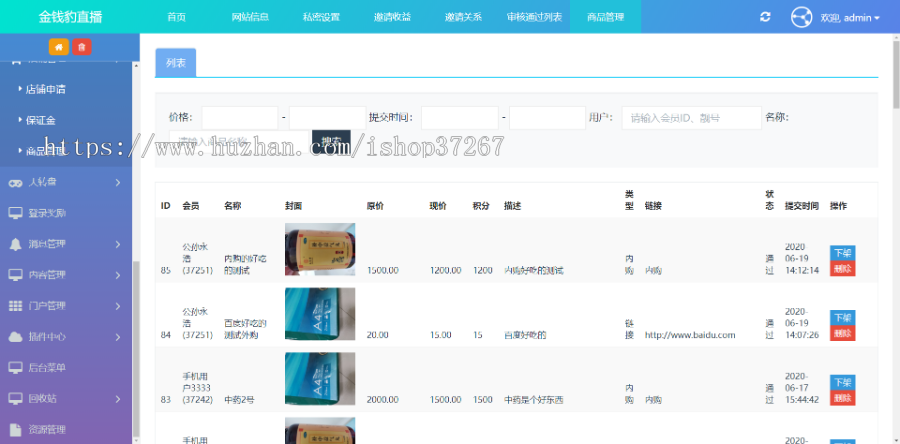
Task: Select the 列表 tab
Action: coord(176,63)
